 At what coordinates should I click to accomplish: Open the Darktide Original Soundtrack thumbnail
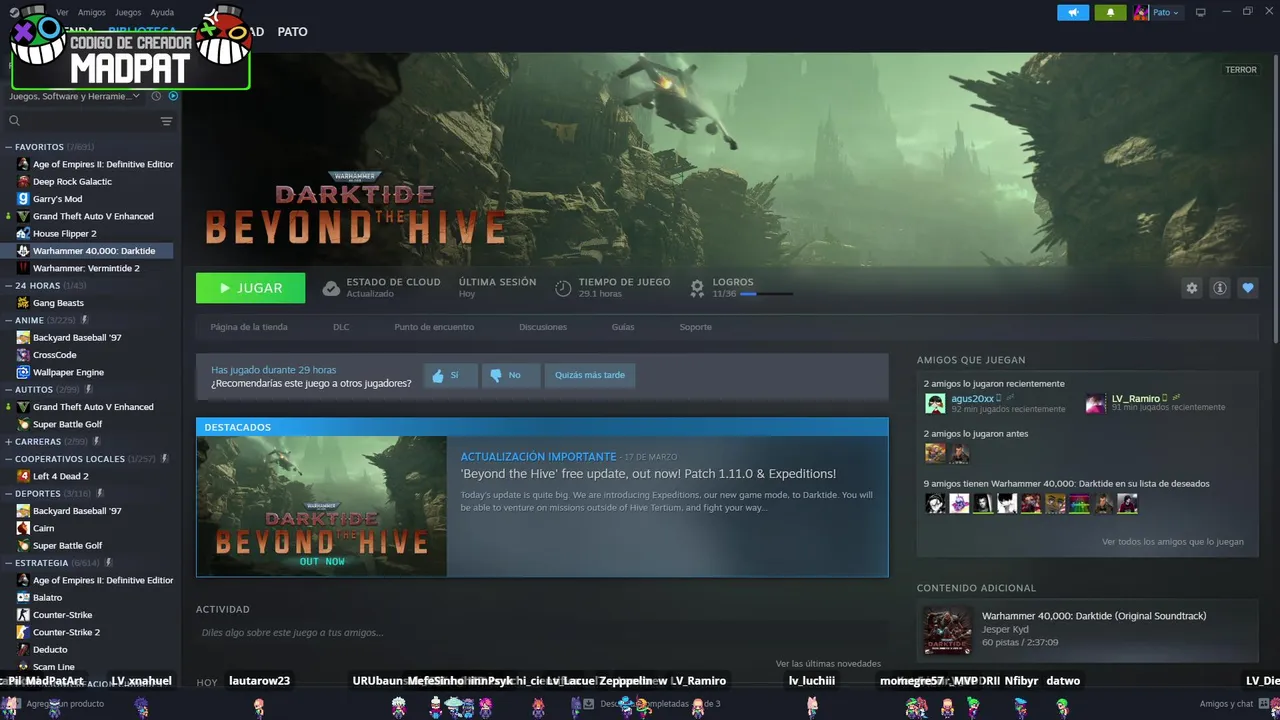click(947, 630)
